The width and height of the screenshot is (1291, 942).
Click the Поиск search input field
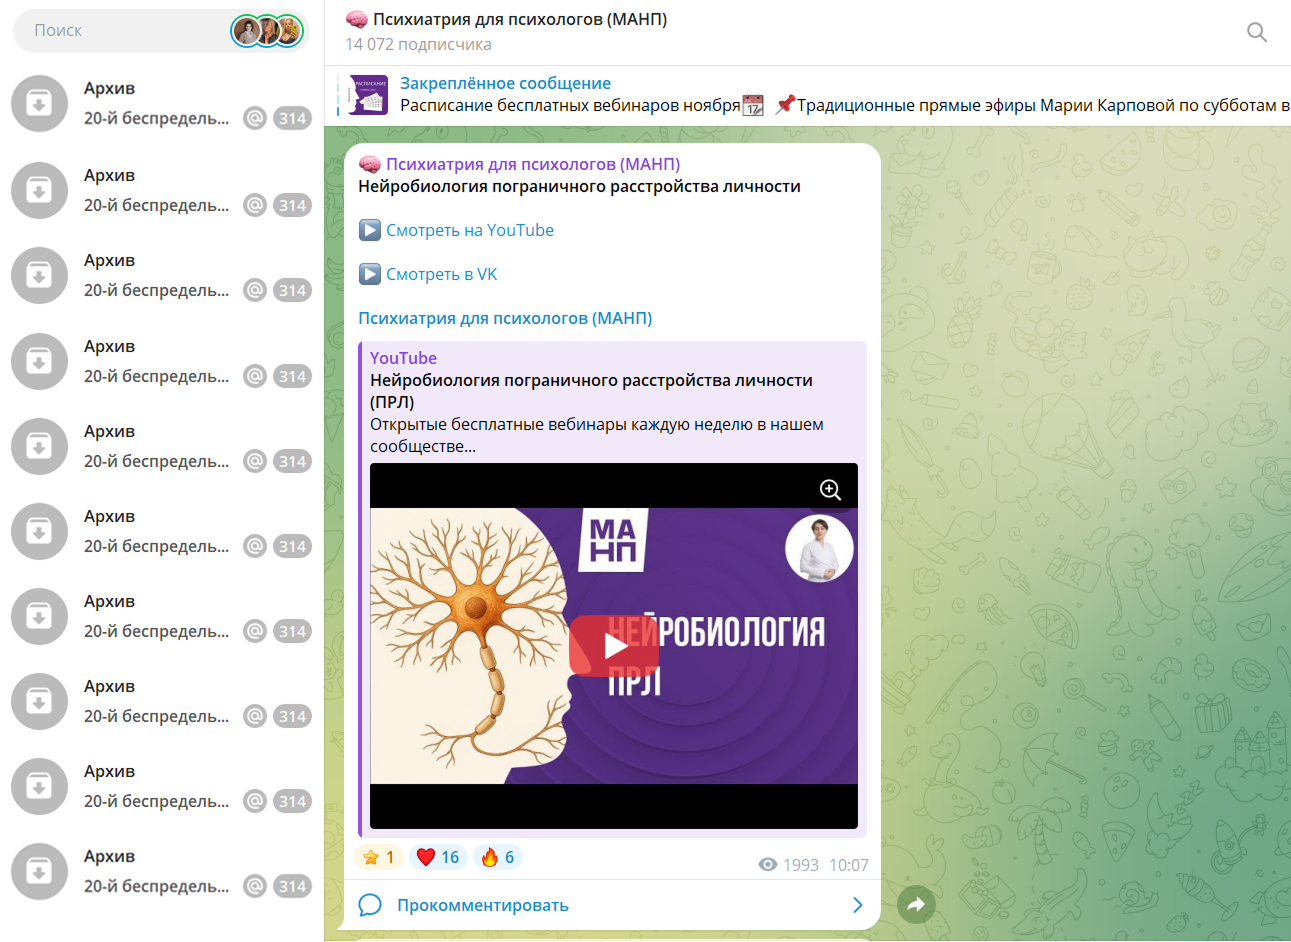120,31
